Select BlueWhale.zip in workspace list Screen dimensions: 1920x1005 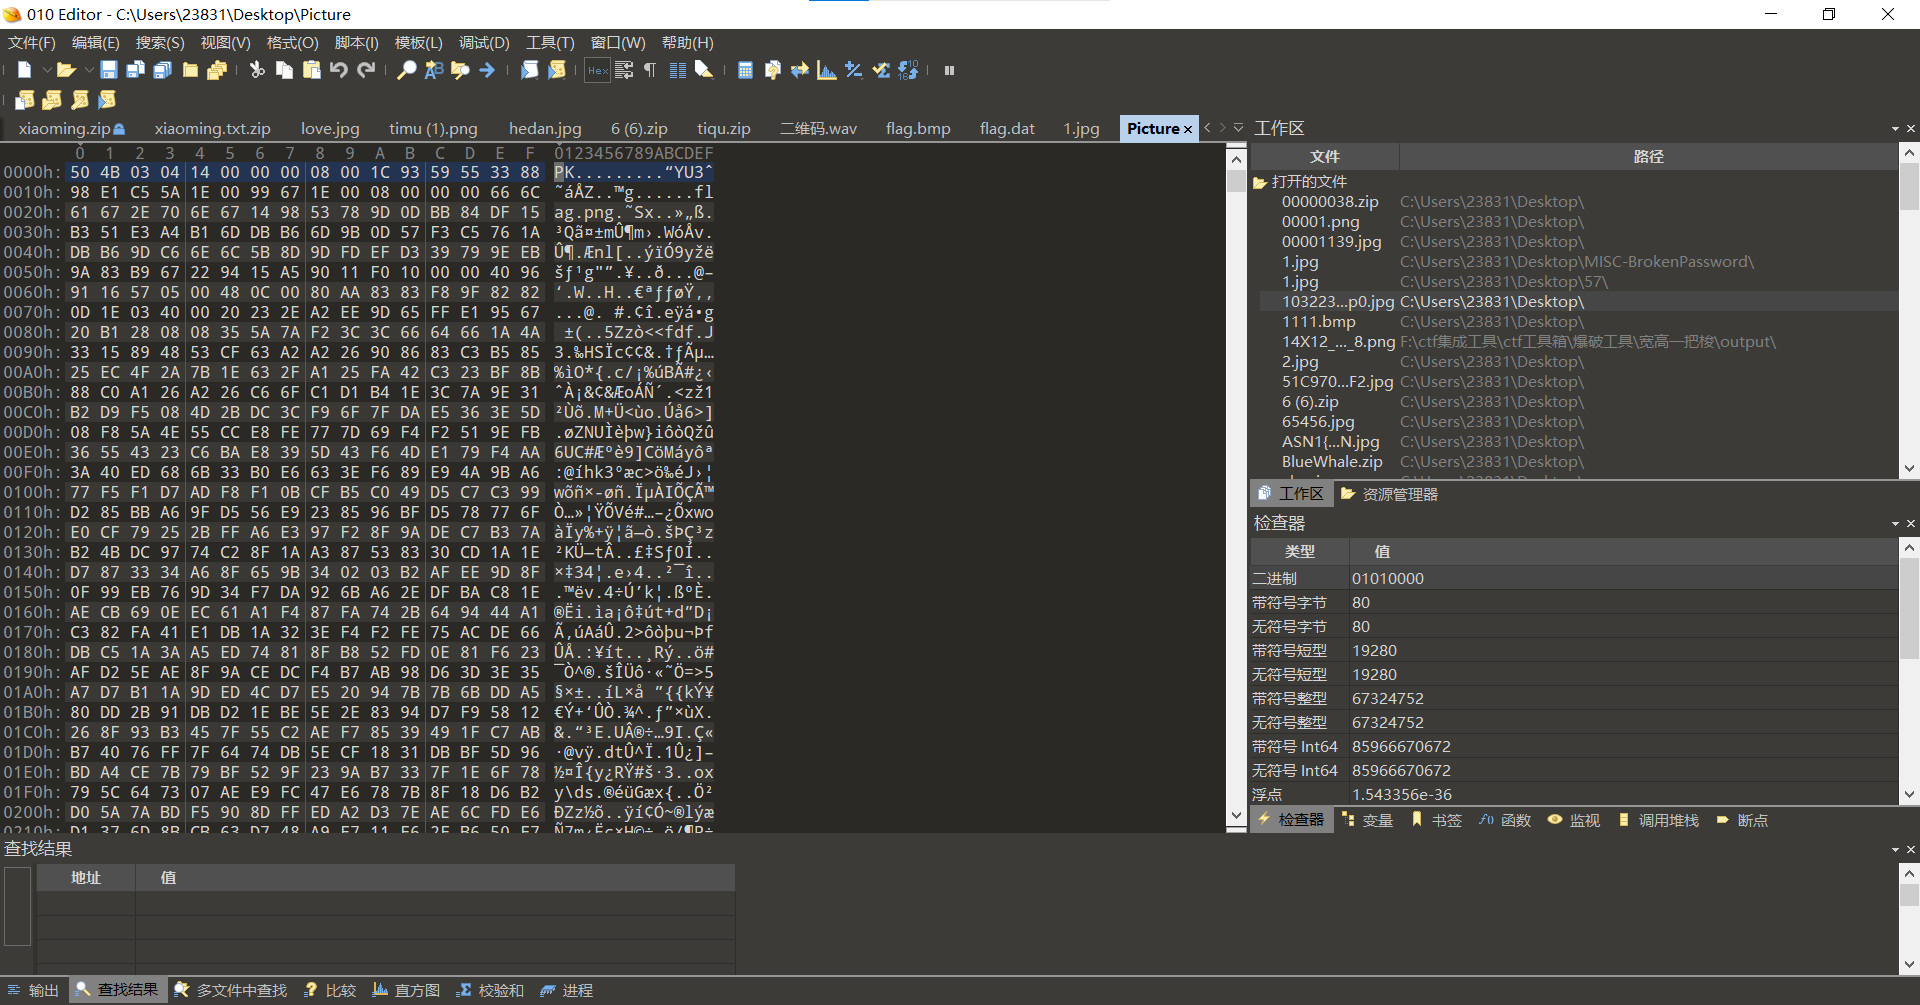(x=1332, y=462)
